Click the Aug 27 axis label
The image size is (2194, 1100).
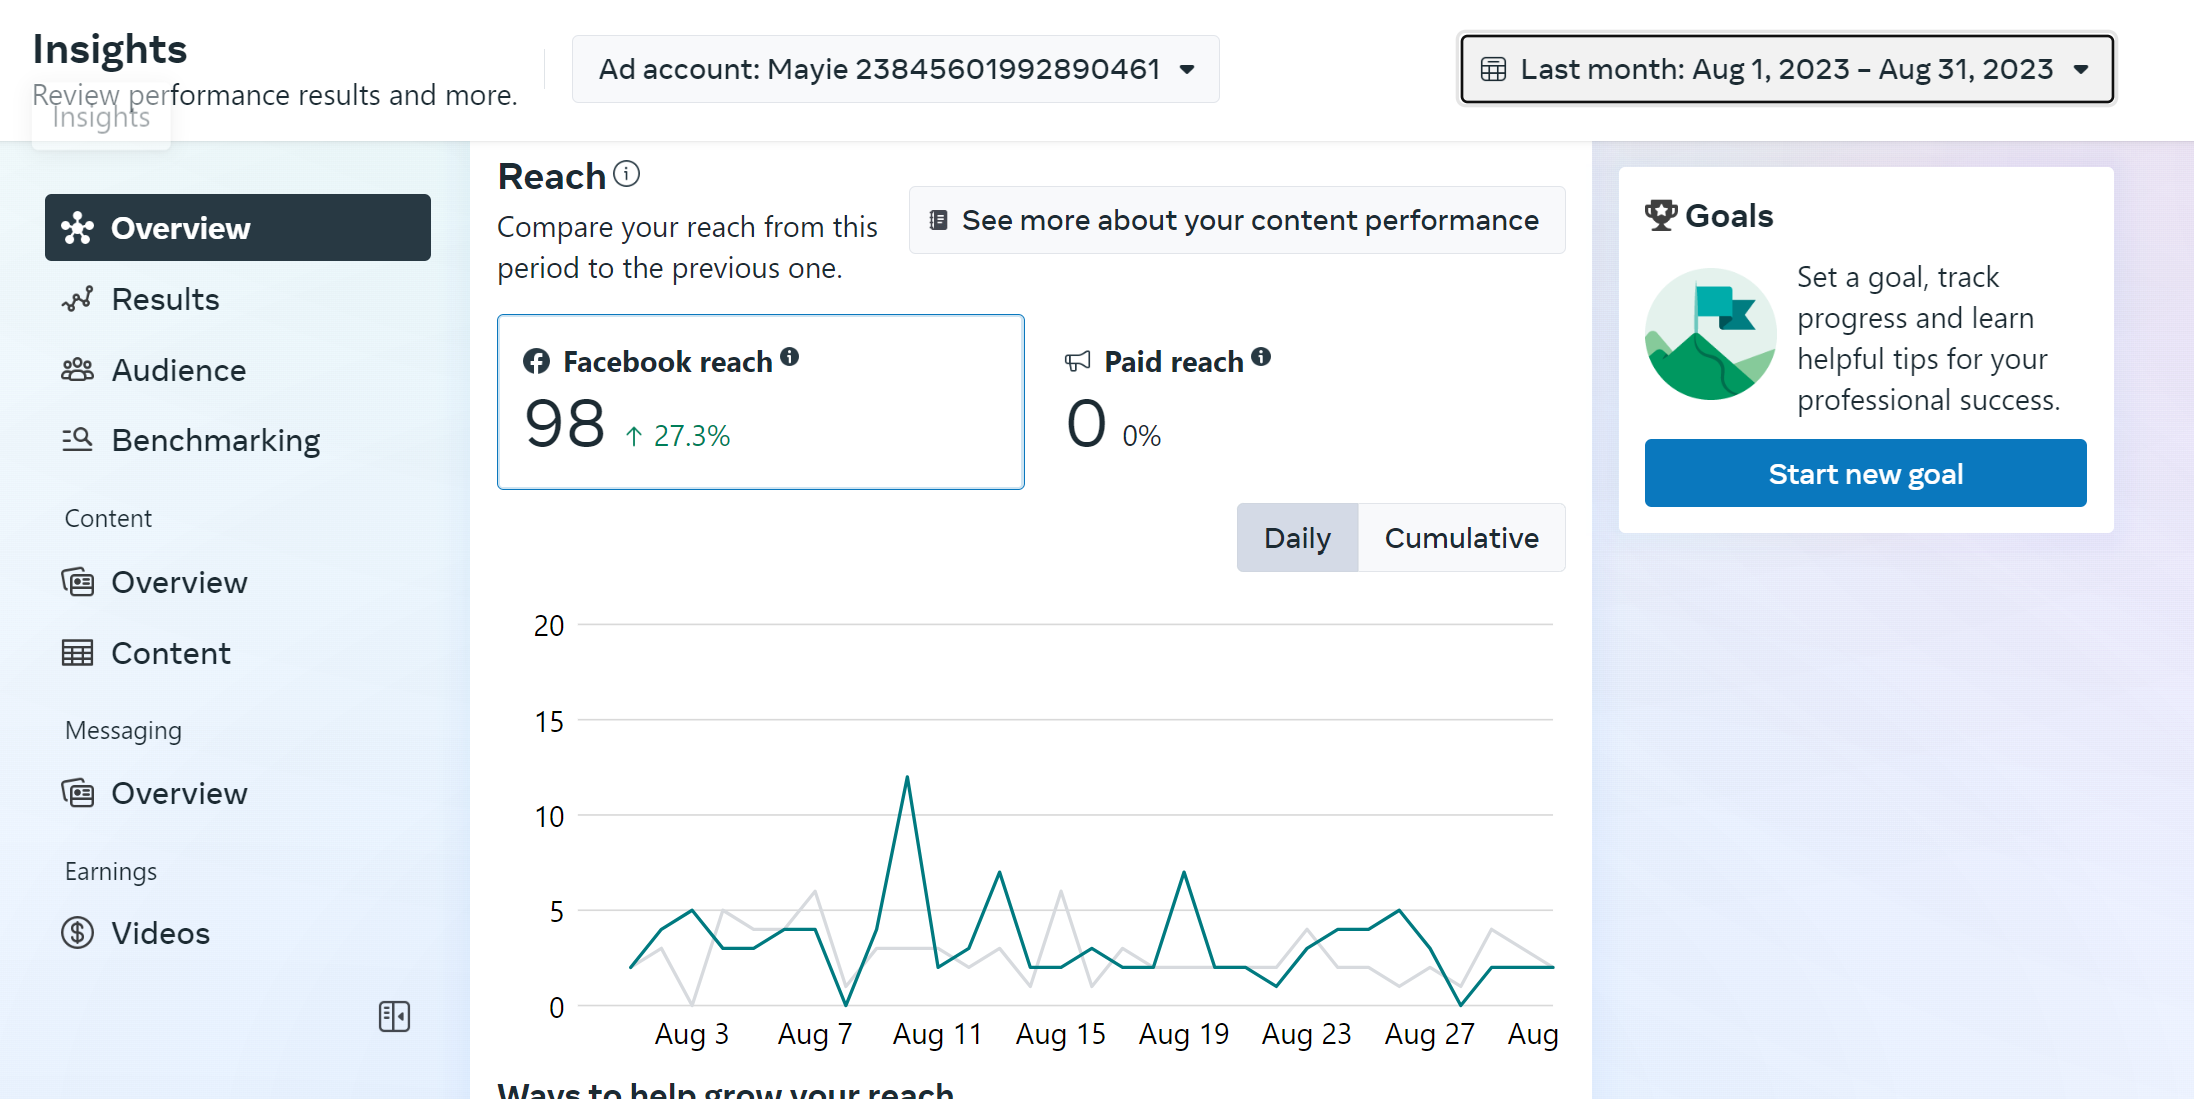(x=1430, y=1034)
